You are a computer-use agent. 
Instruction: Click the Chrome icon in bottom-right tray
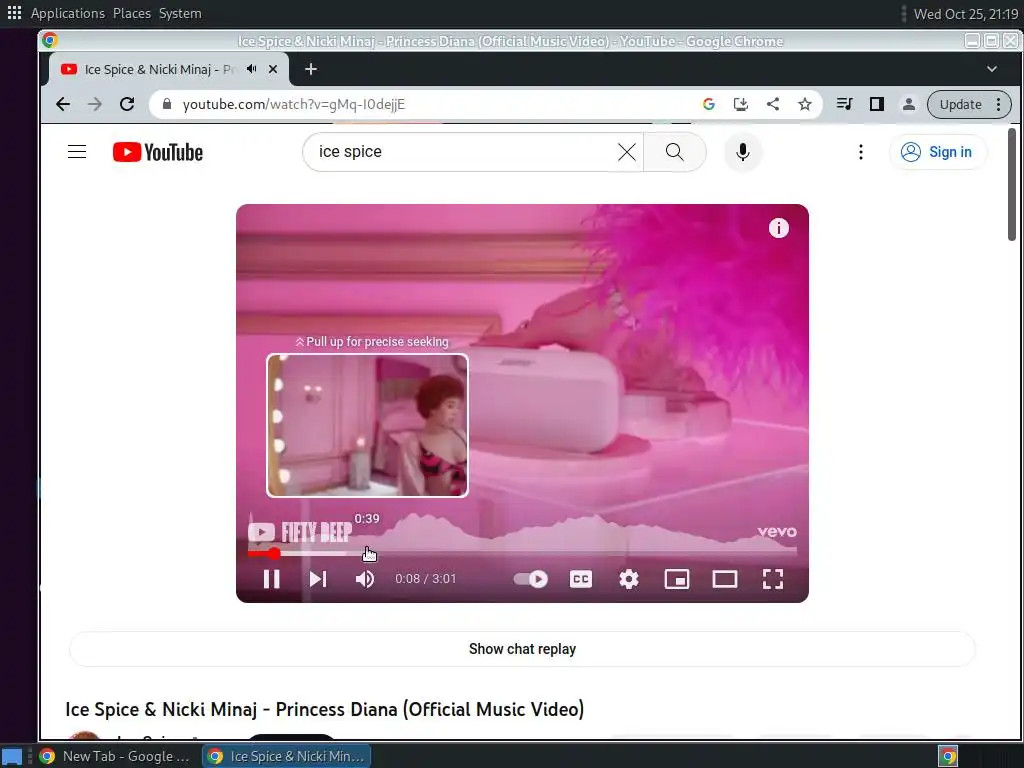tap(948, 756)
